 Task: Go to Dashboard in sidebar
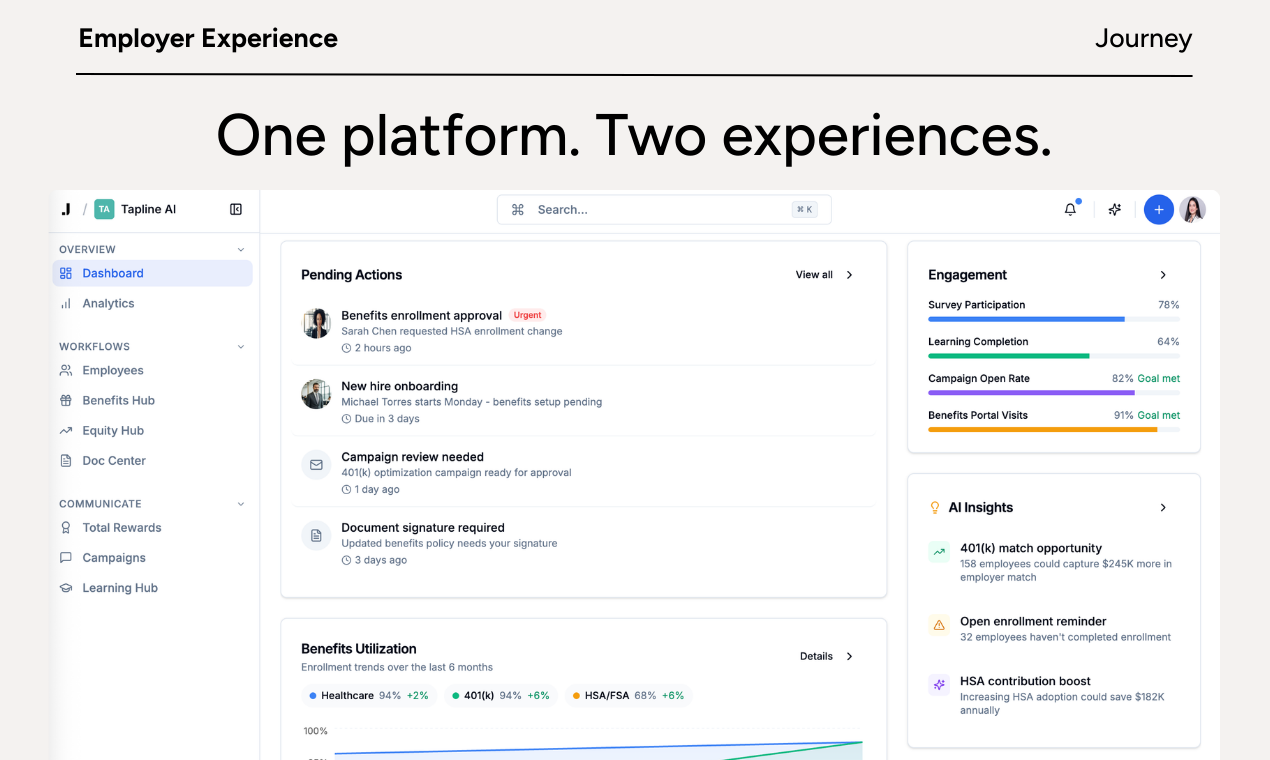click(x=152, y=273)
